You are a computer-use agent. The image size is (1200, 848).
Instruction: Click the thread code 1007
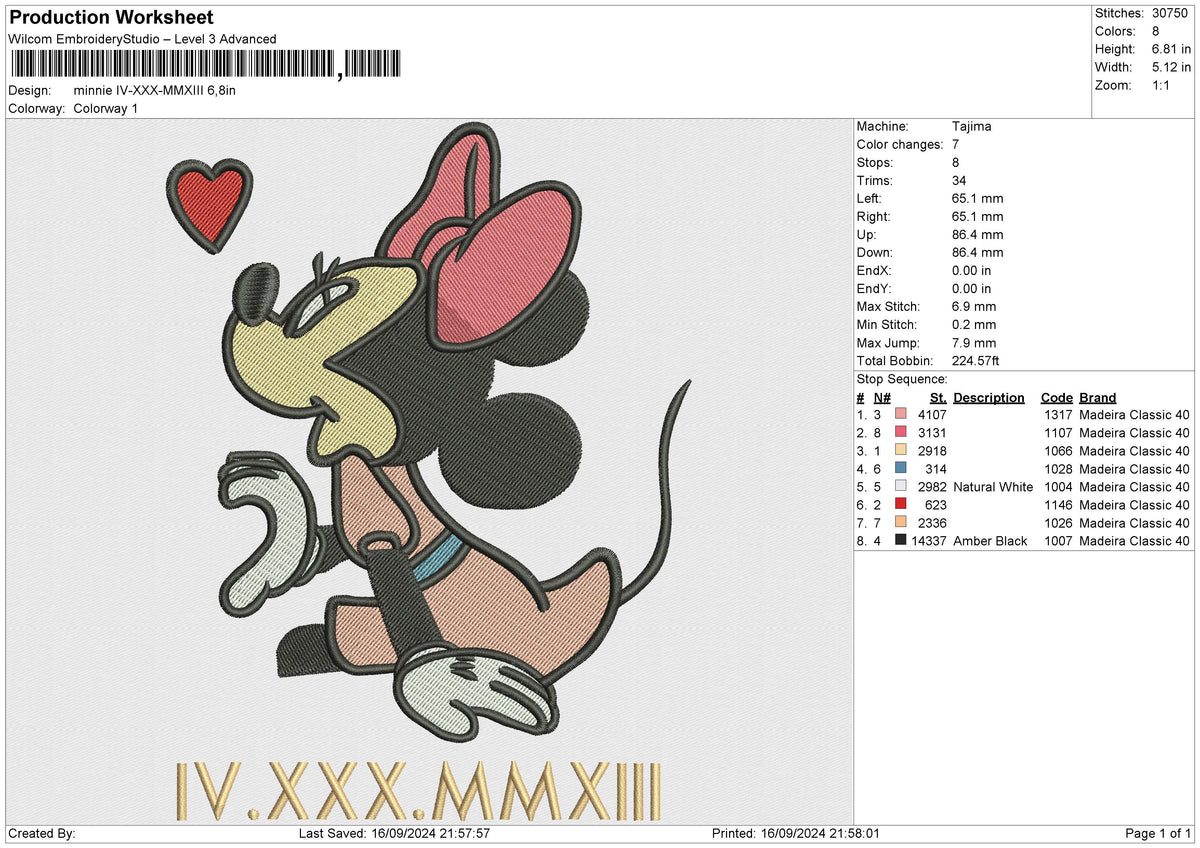click(x=1058, y=541)
